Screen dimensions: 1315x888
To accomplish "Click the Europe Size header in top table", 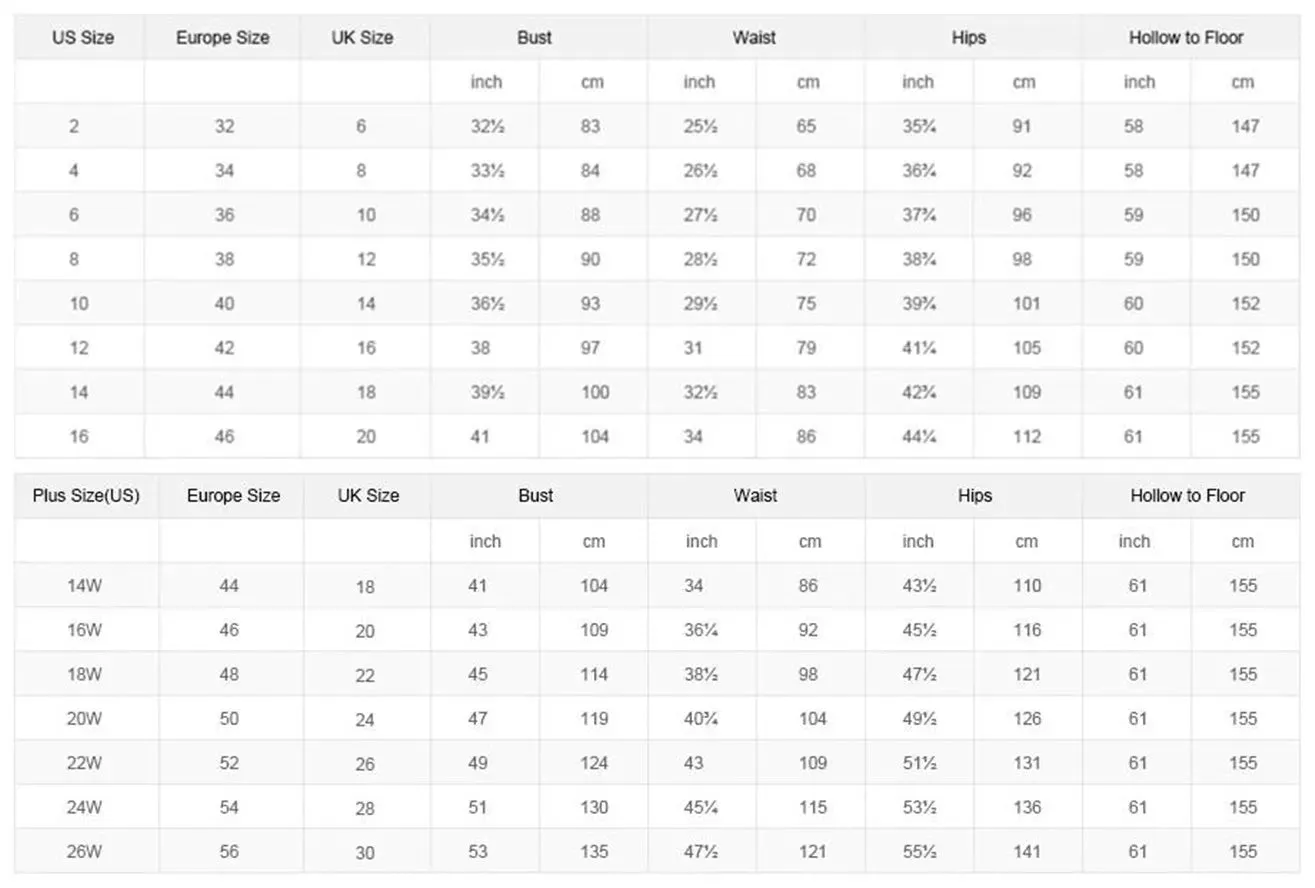I will [223, 38].
